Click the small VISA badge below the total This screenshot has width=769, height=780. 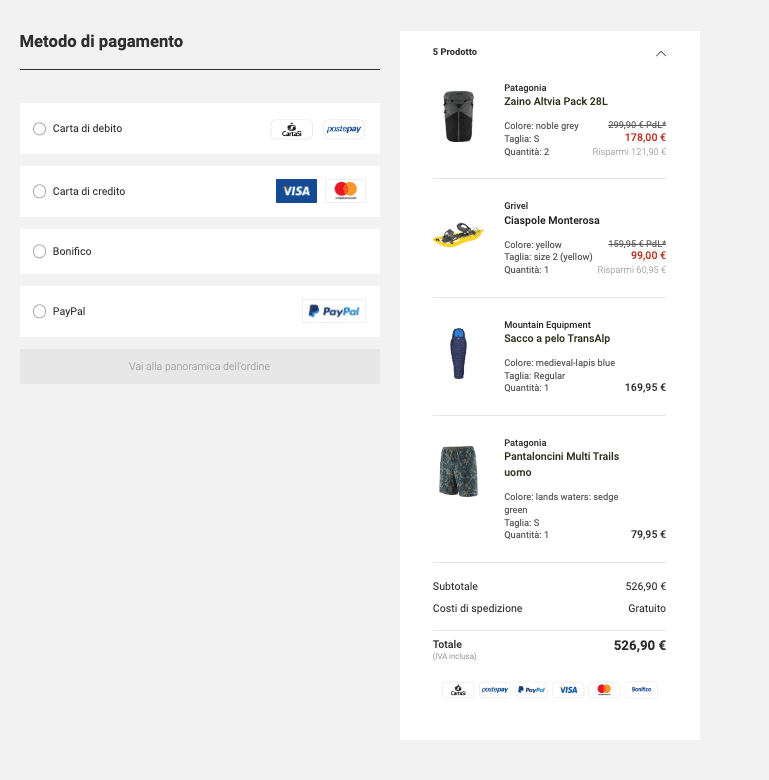[567, 690]
